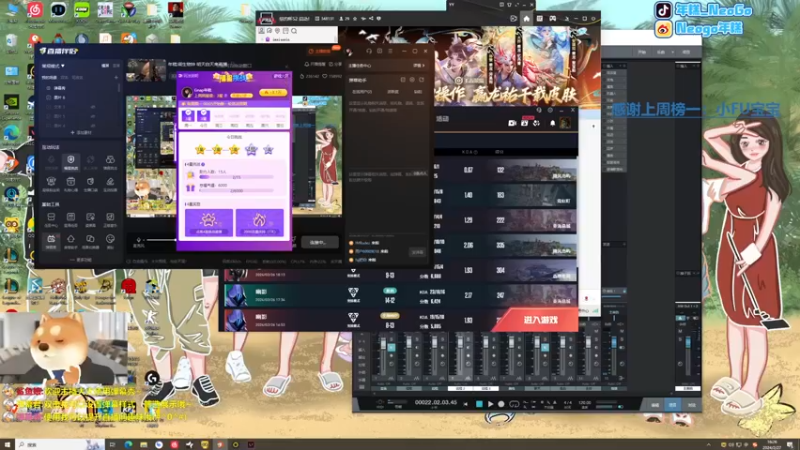The width and height of the screenshot is (800, 450).
Task: Switch to the 编辑 tab in DAW
Action: click(655, 405)
